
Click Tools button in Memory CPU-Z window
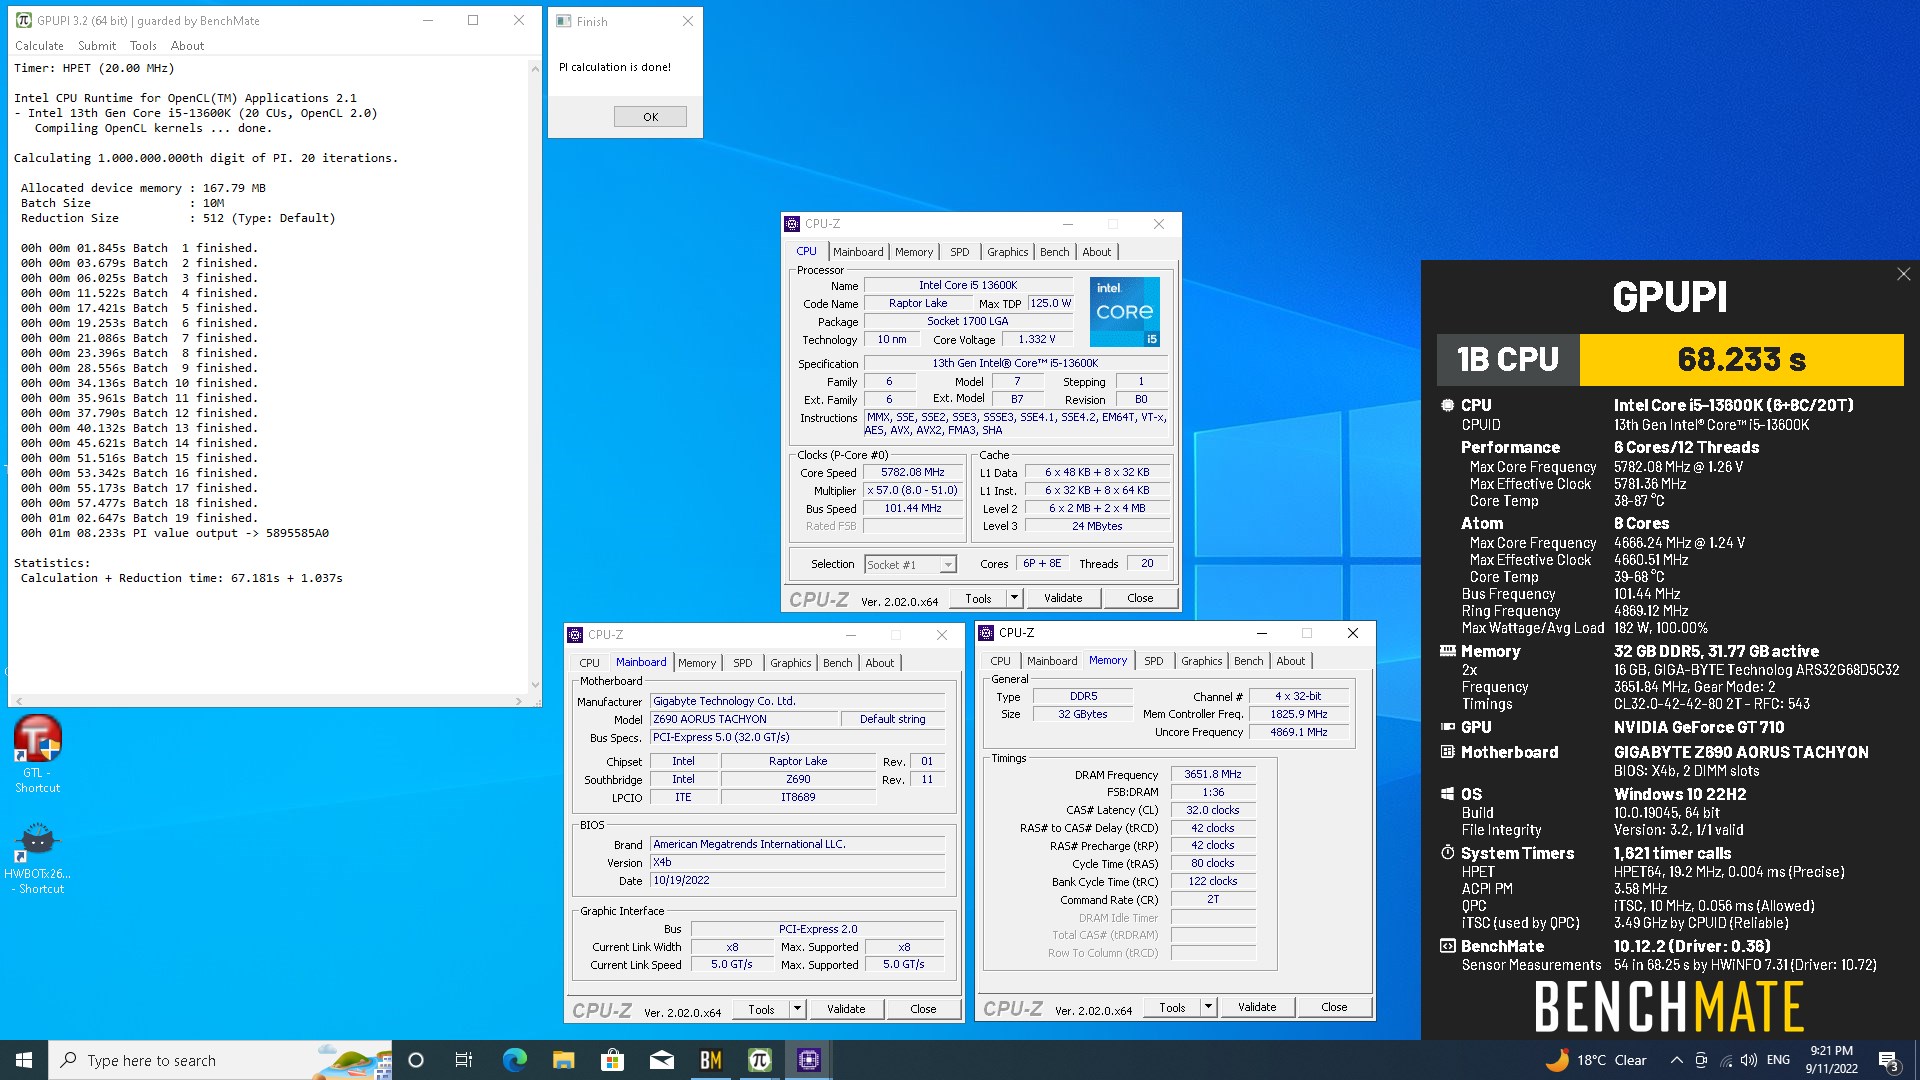pyautogui.click(x=1172, y=1007)
